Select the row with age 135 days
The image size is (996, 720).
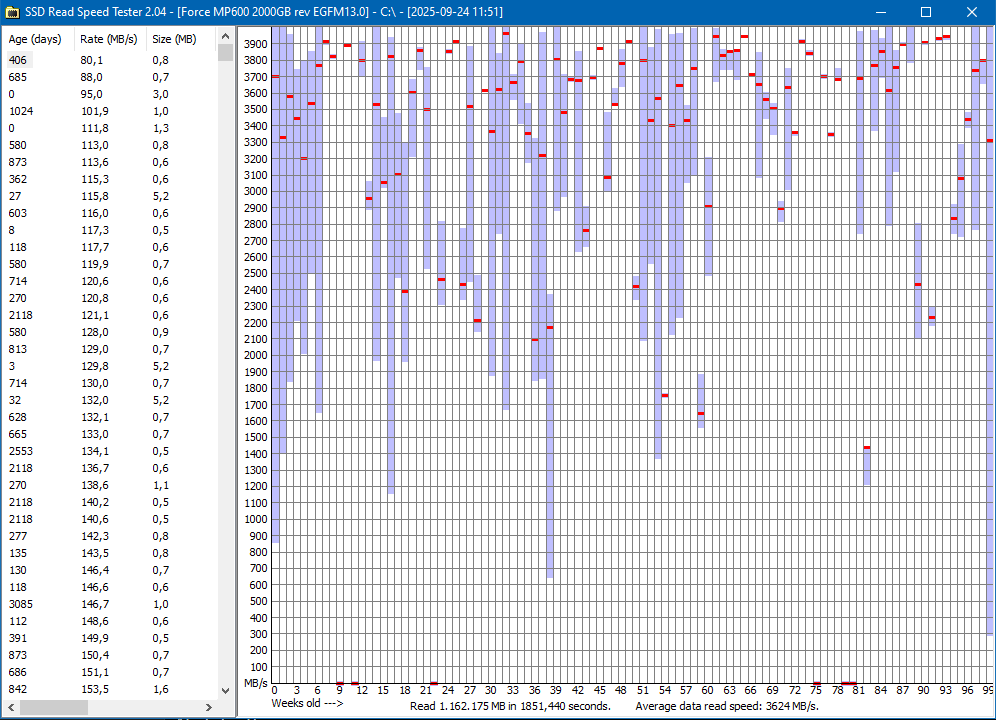pos(109,553)
